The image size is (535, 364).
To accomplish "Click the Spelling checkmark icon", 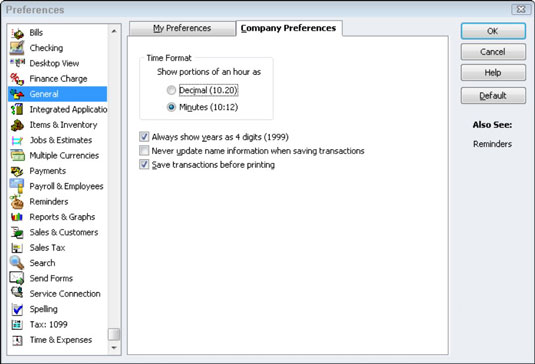I will point(17,309).
